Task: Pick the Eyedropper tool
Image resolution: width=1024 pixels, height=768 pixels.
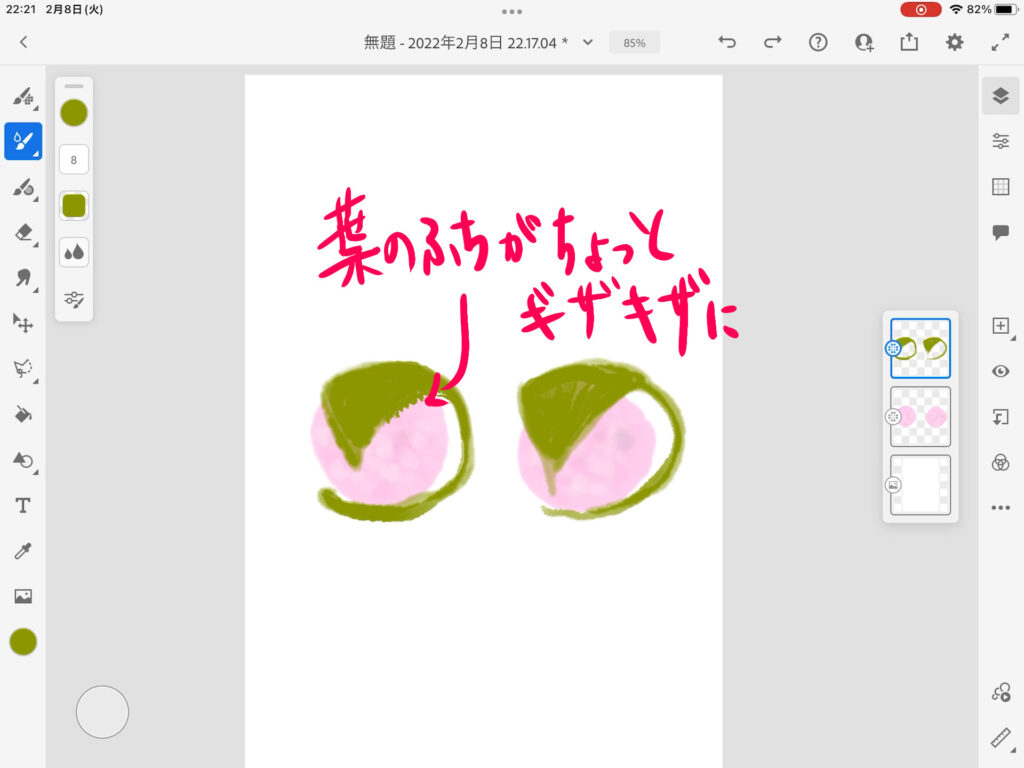Action: click(22, 551)
